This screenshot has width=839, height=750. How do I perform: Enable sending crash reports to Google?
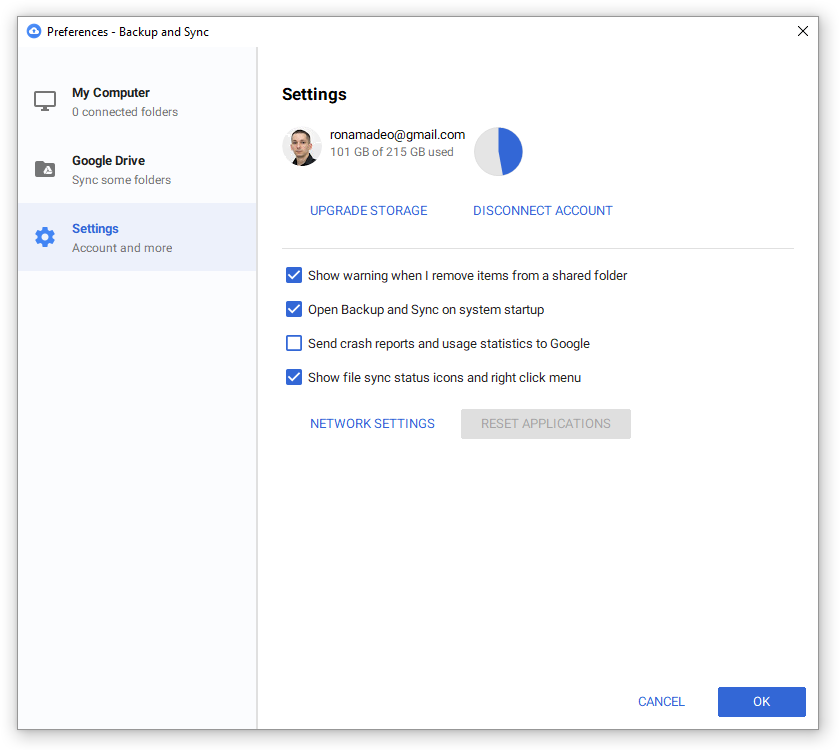point(294,343)
